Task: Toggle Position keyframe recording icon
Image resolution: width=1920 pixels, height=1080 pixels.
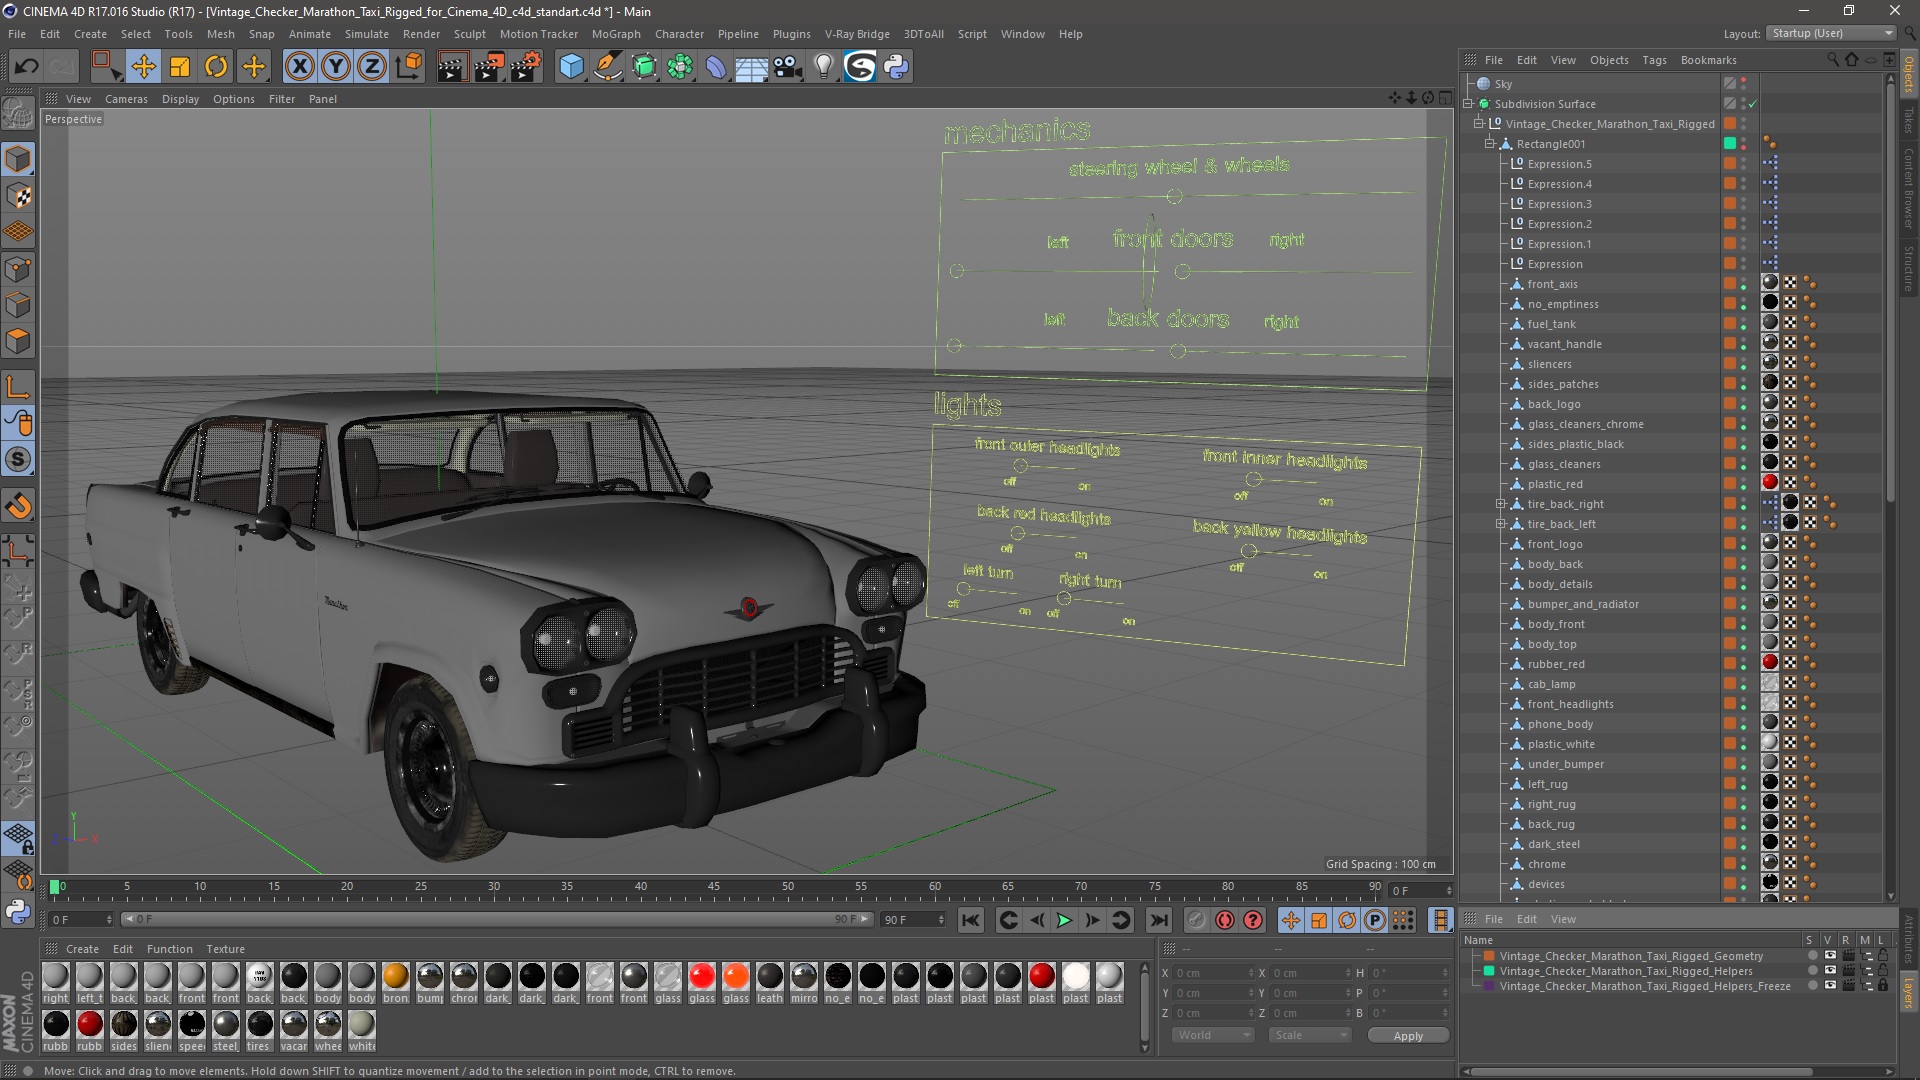Action: (1291, 920)
